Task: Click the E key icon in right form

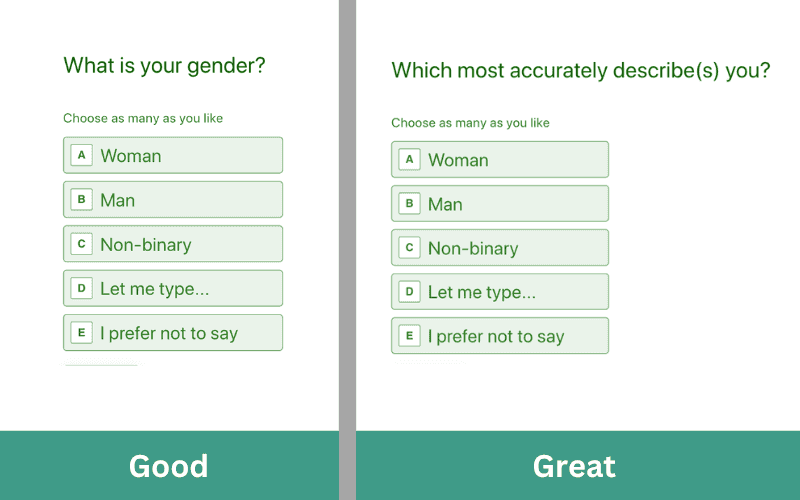Action: 408,336
